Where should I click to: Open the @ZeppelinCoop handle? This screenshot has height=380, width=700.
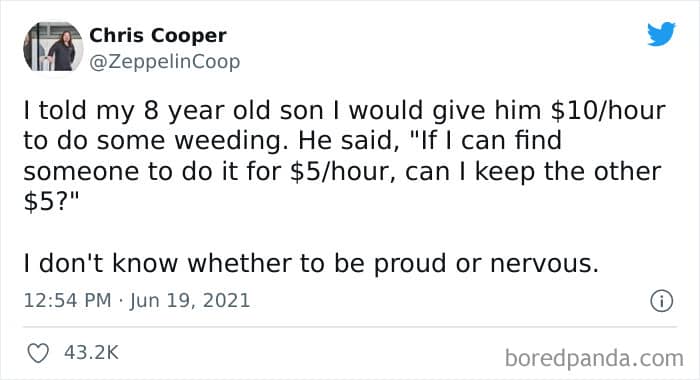tap(165, 62)
